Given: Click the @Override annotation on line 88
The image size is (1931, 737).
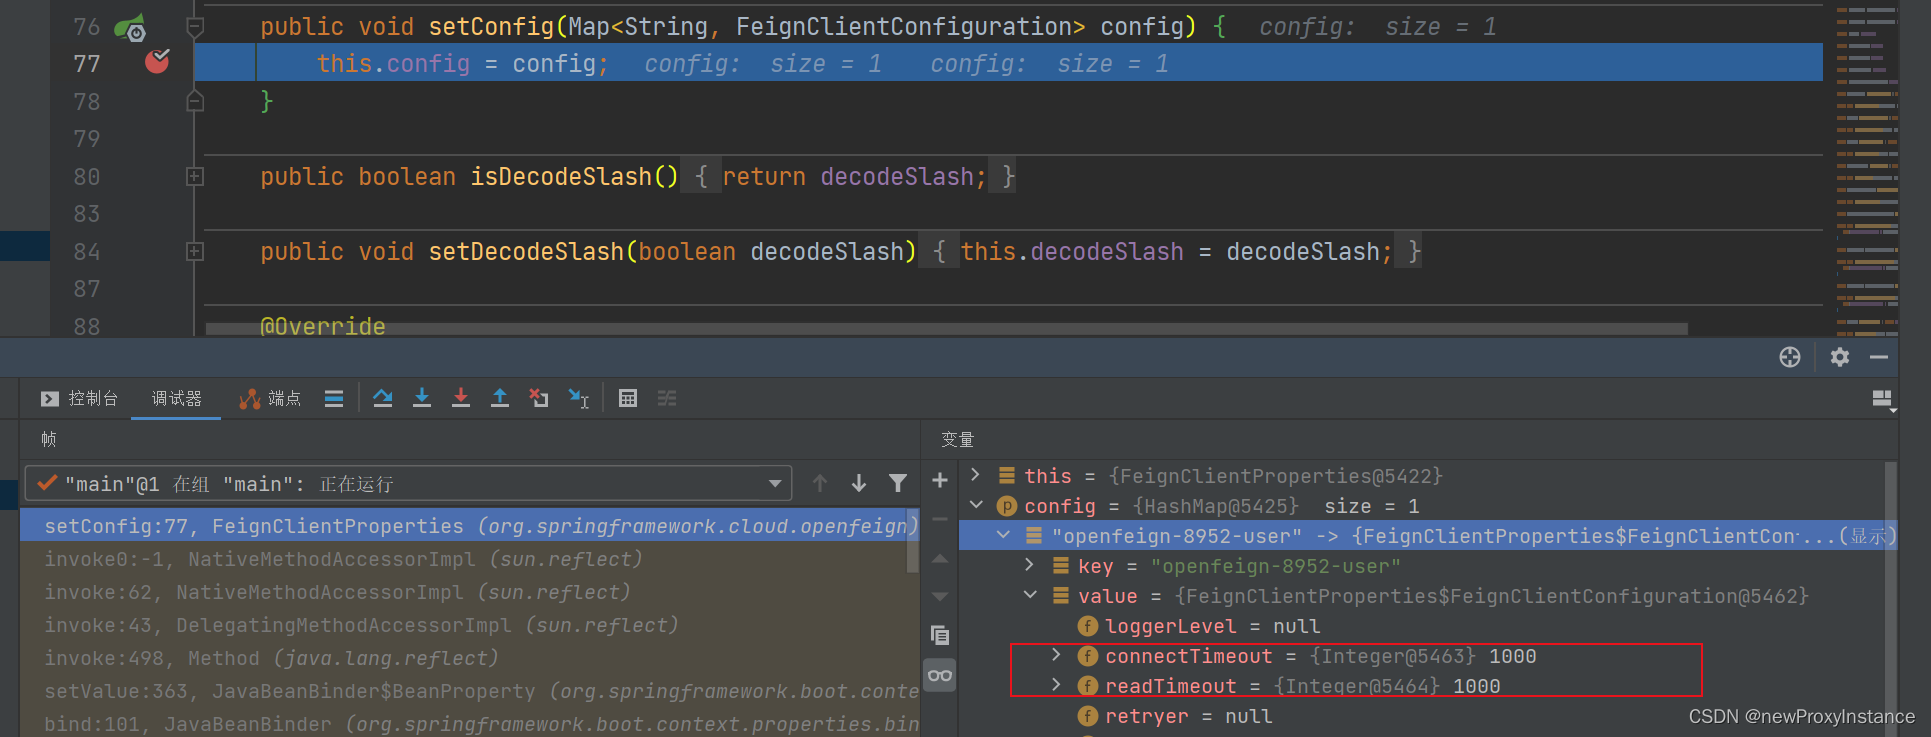Looking at the screenshot, I should pyautogui.click(x=323, y=326).
